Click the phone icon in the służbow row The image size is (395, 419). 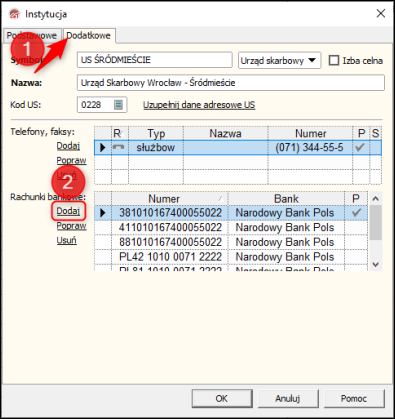118,147
